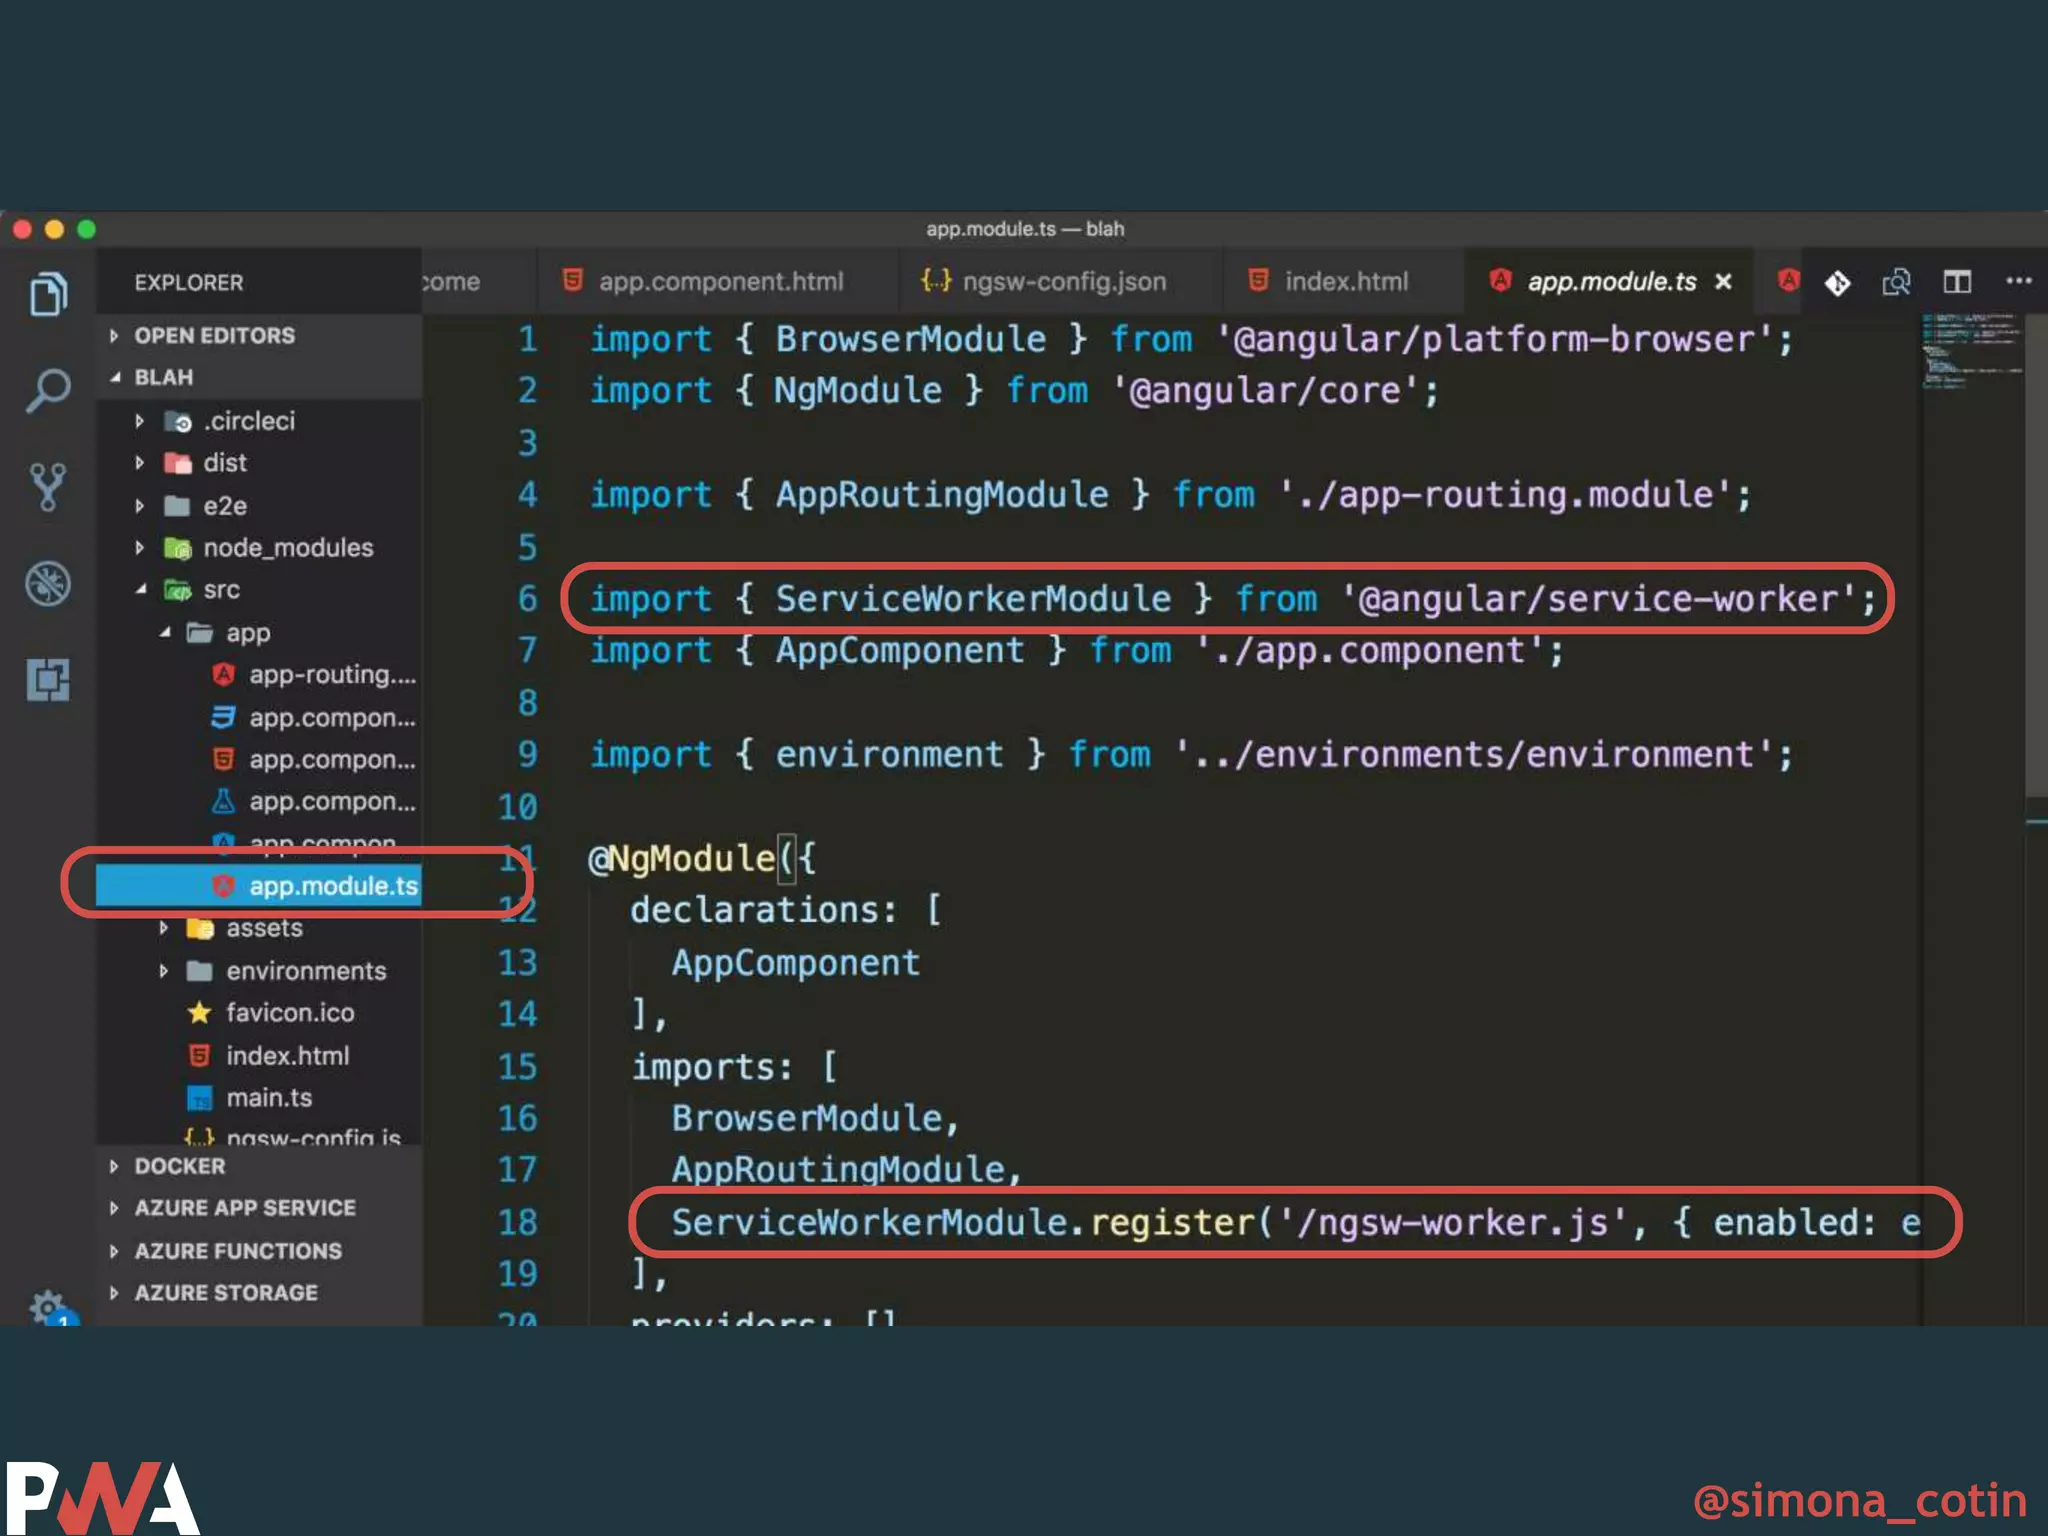Viewport: 2048px width, 1536px height.
Task: Close the app.module.ts tab
Action: point(1723,282)
